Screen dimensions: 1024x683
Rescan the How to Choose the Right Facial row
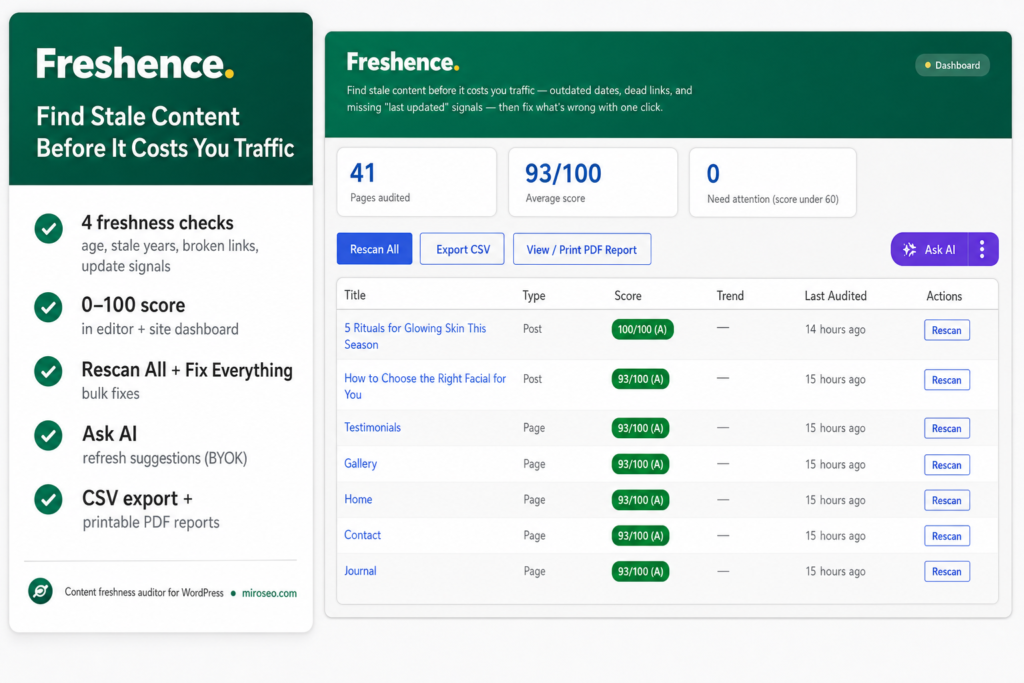click(x=947, y=379)
